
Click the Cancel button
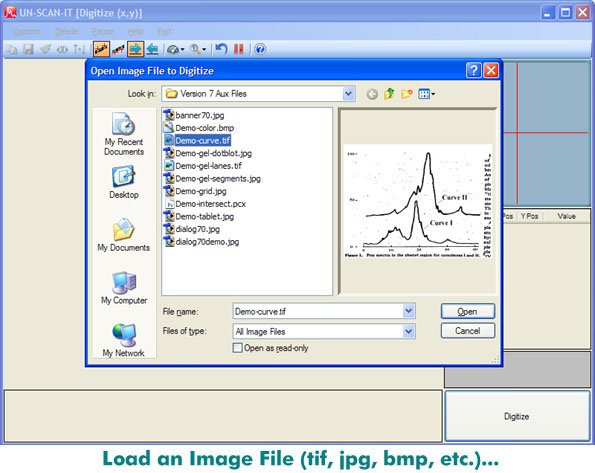point(468,331)
